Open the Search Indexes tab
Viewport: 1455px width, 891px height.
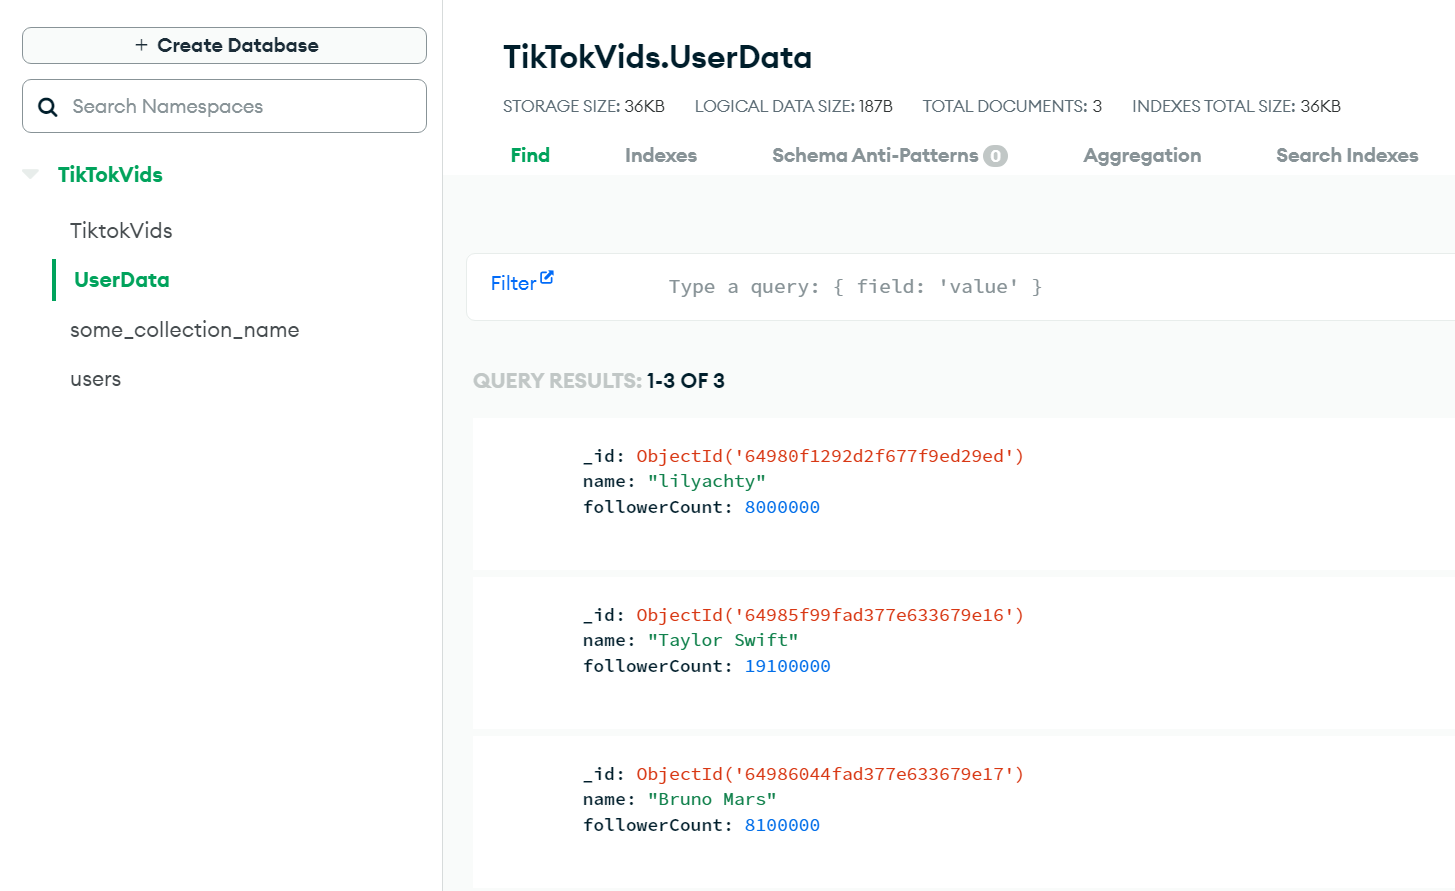[x=1347, y=155]
